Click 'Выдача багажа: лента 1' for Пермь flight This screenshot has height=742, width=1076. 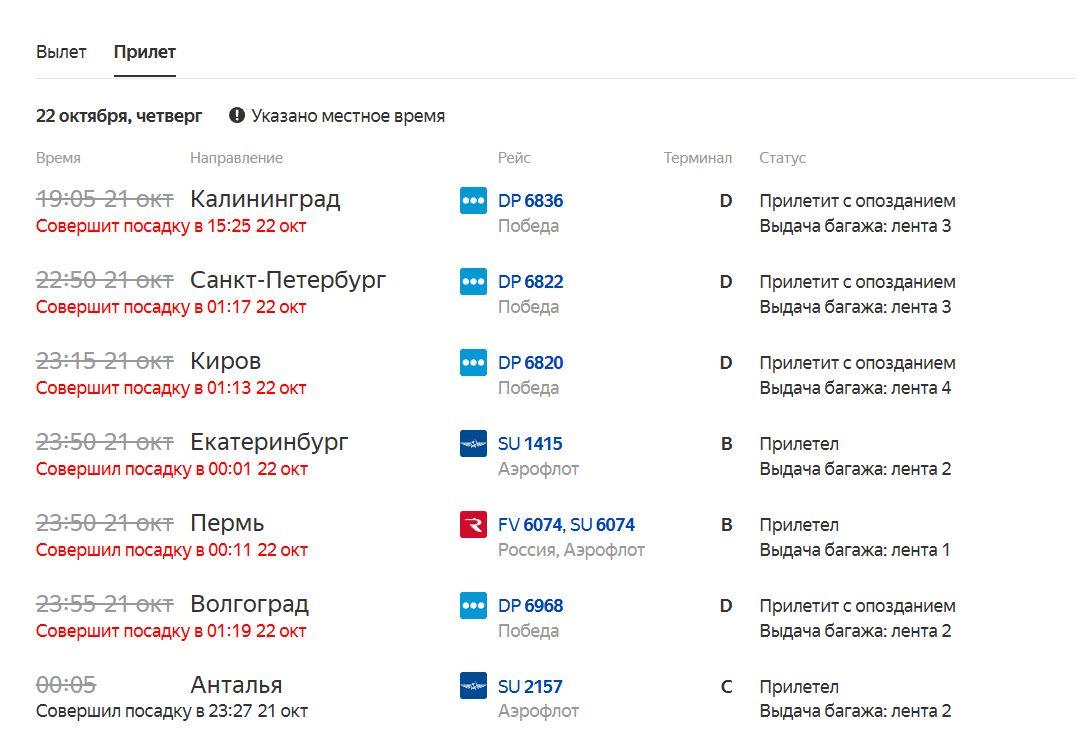click(855, 550)
